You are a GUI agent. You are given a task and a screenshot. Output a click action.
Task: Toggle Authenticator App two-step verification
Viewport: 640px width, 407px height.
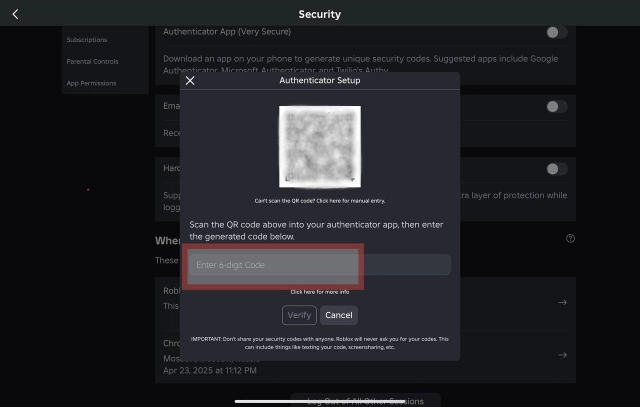click(556, 32)
